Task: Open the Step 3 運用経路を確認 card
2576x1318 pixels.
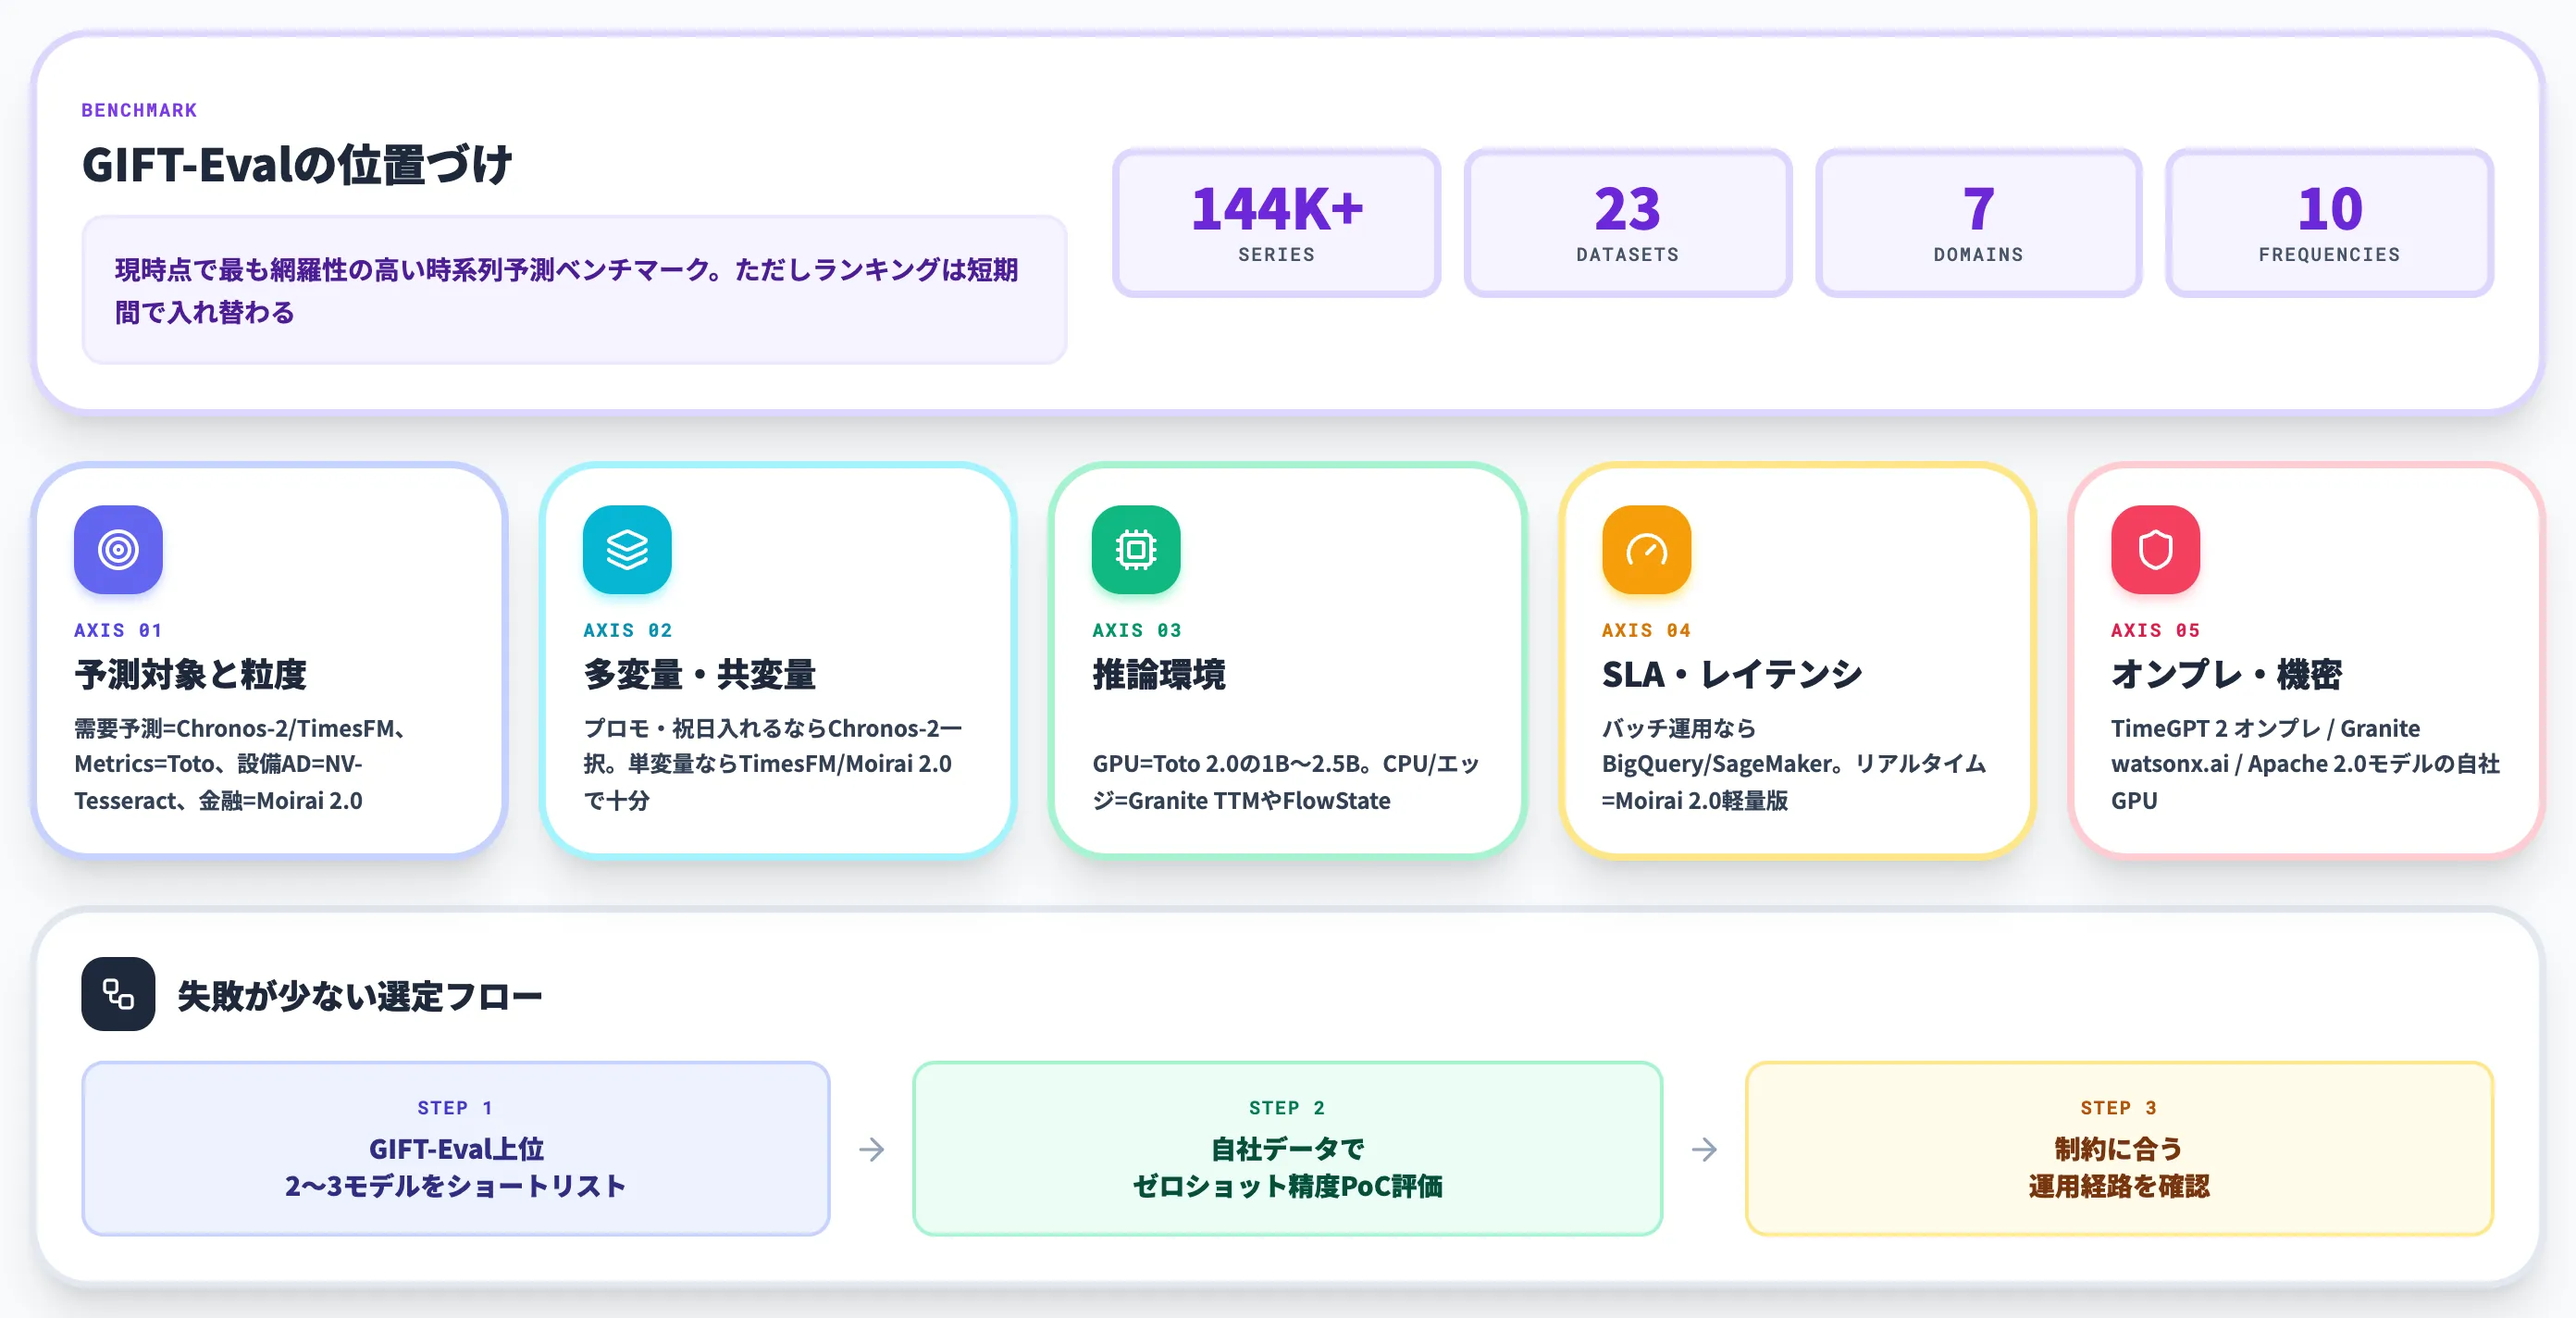Action: [x=2119, y=1149]
